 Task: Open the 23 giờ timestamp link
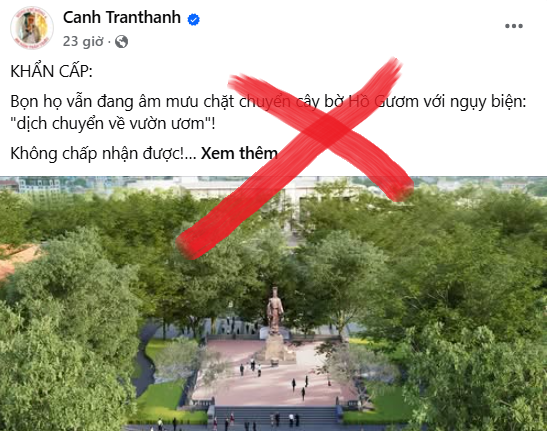click(83, 42)
